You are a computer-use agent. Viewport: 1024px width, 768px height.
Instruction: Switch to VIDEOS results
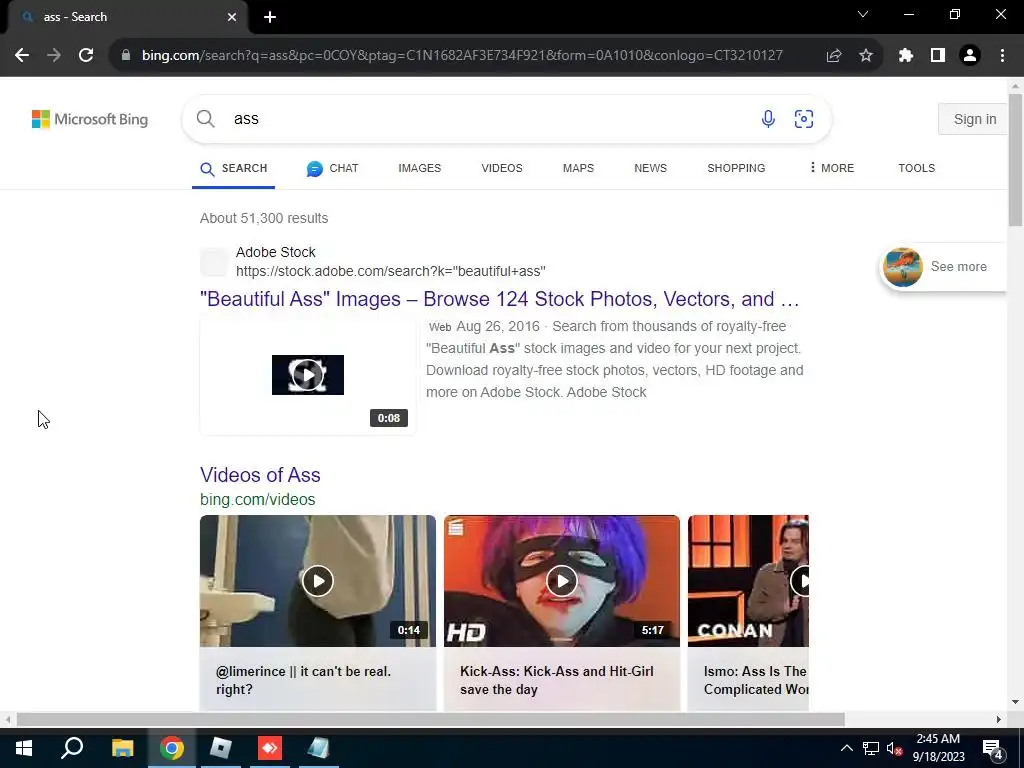tap(502, 168)
